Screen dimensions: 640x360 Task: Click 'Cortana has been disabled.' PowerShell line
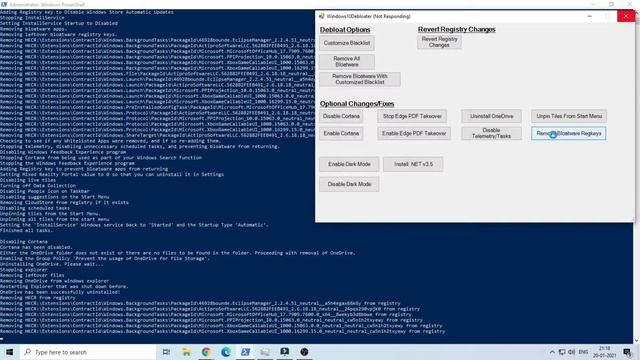(x=36, y=247)
